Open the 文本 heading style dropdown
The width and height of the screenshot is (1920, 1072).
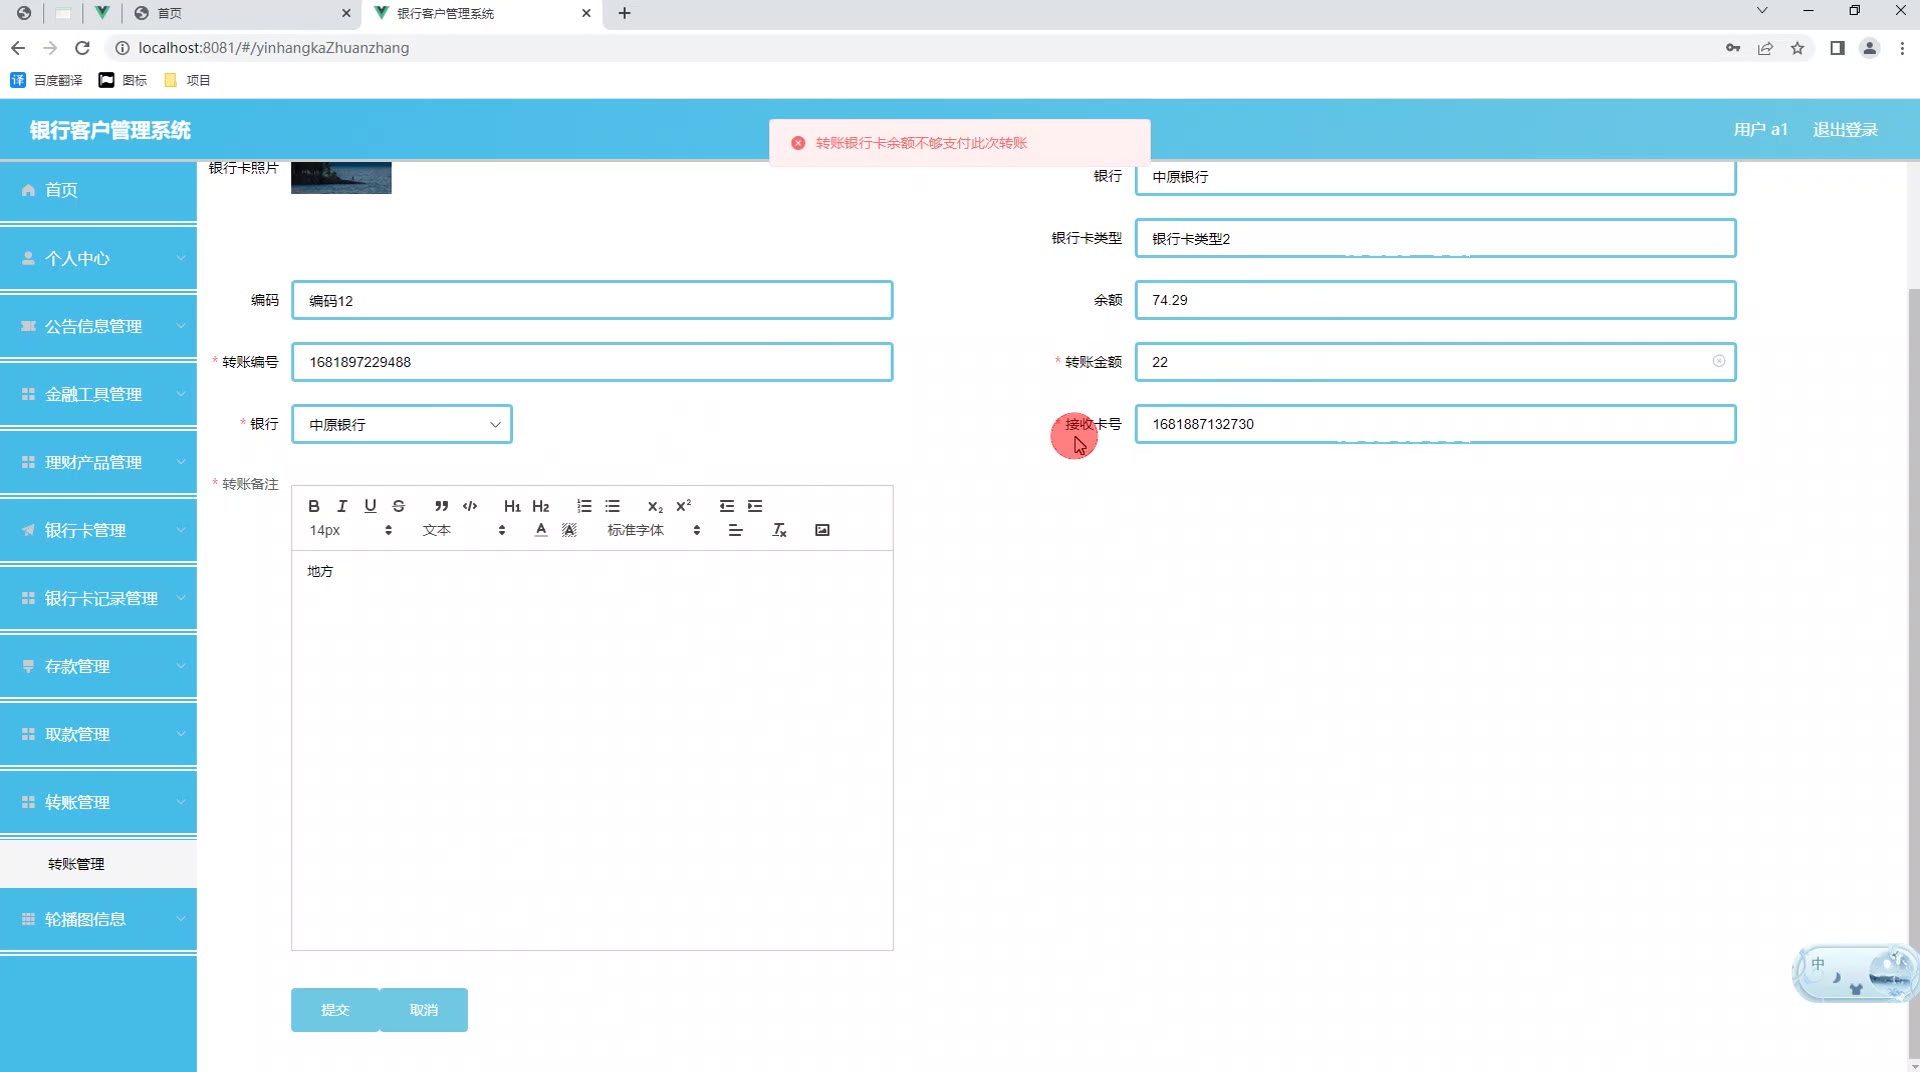(464, 530)
